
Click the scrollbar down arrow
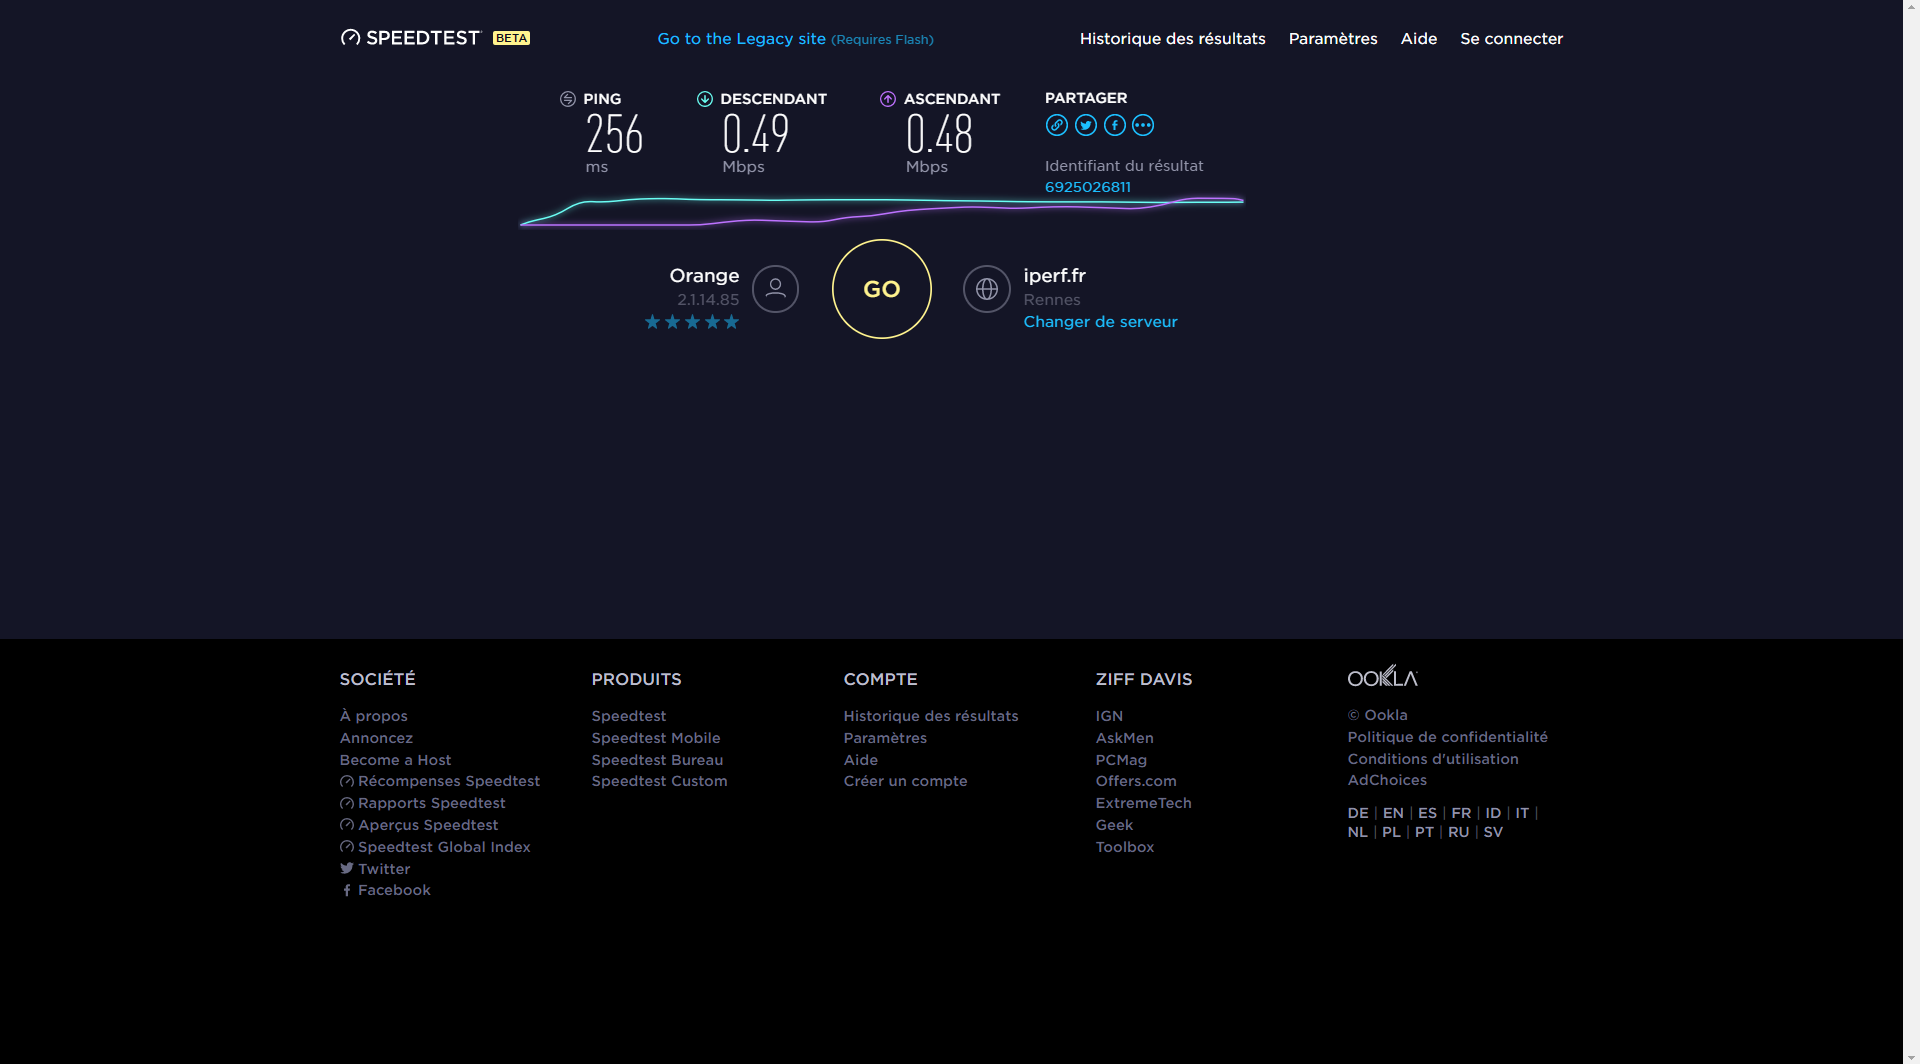(x=1911, y=1056)
